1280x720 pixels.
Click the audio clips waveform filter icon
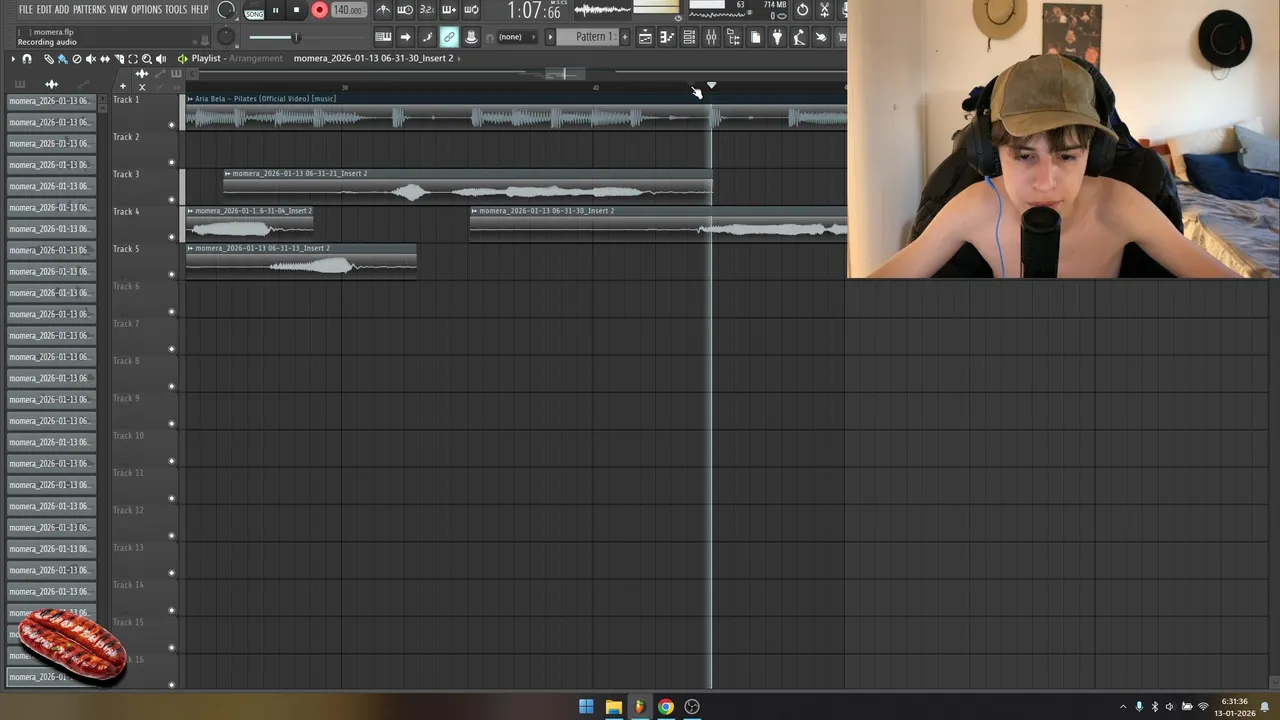(x=51, y=84)
